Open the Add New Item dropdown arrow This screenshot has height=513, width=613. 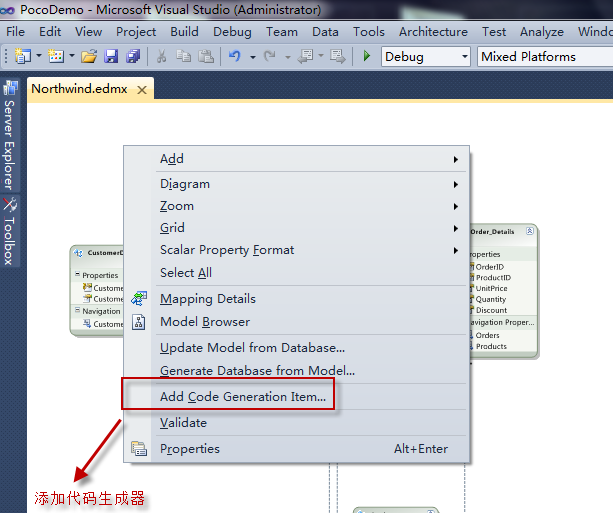coord(72,57)
